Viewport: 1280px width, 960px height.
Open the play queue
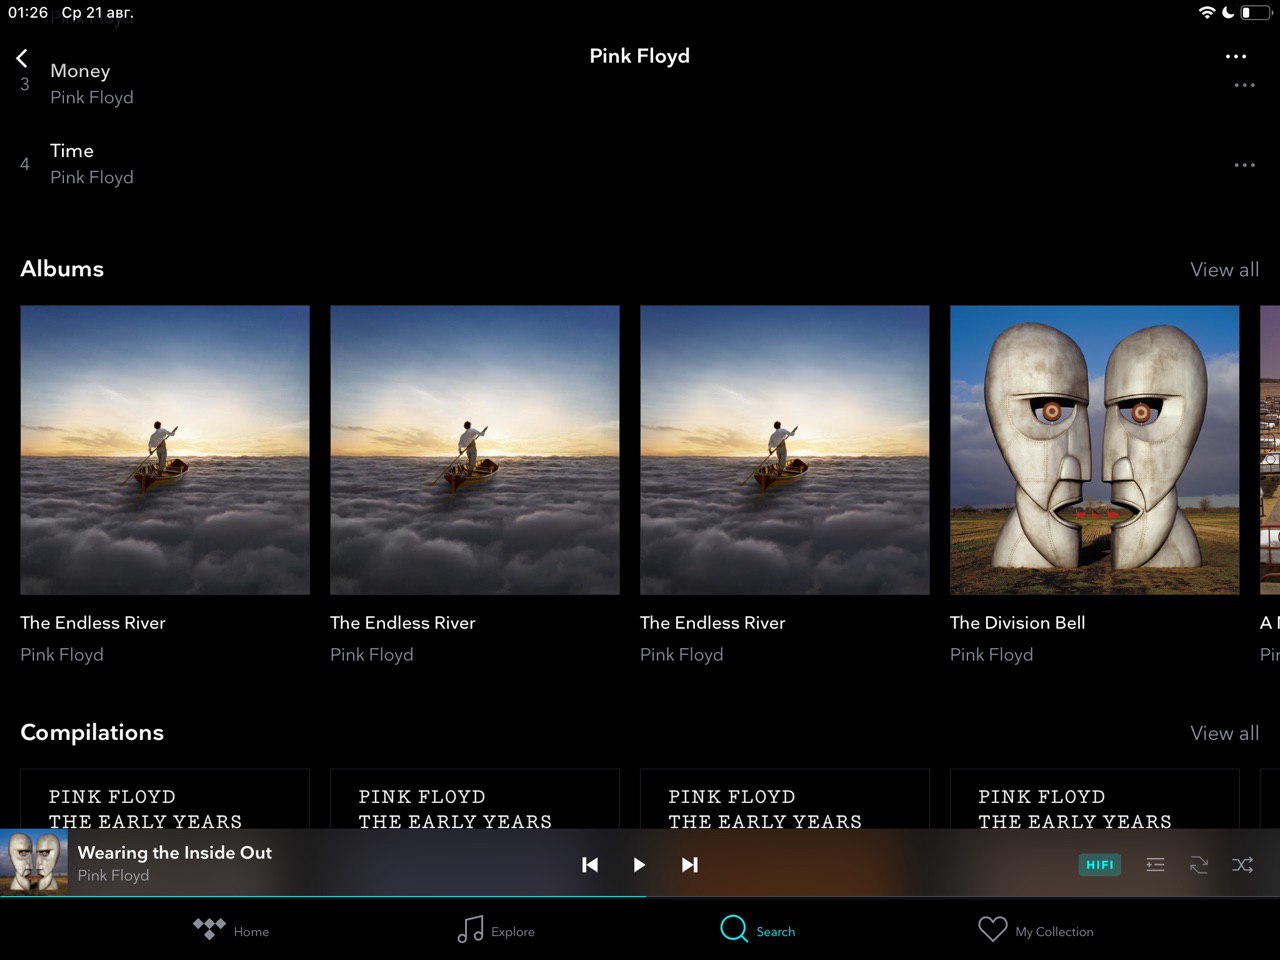point(1155,865)
